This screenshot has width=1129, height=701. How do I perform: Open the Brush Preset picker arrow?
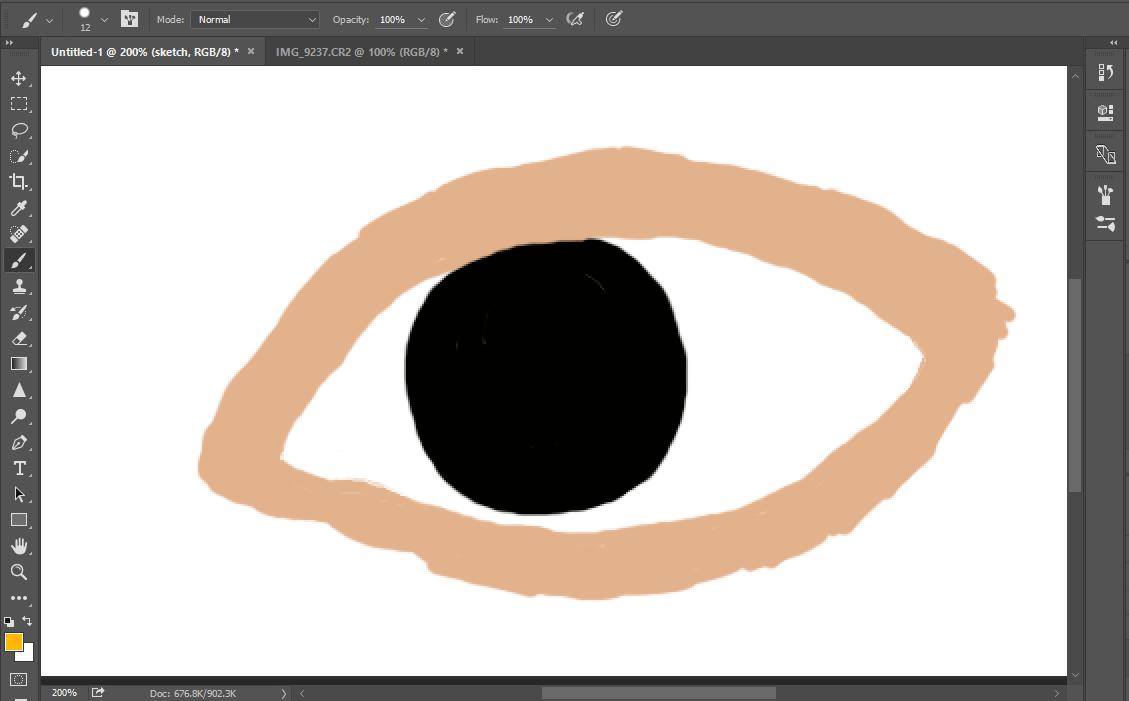click(104, 19)
